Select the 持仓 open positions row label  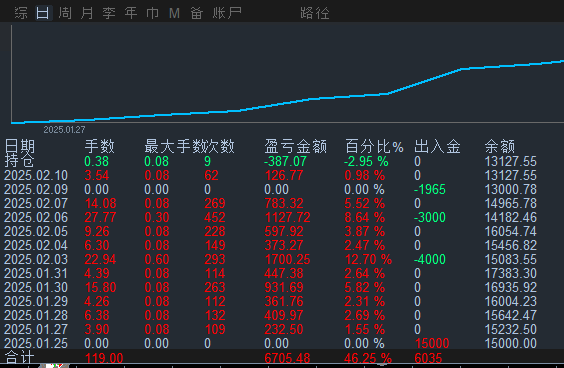coord(19,161)
